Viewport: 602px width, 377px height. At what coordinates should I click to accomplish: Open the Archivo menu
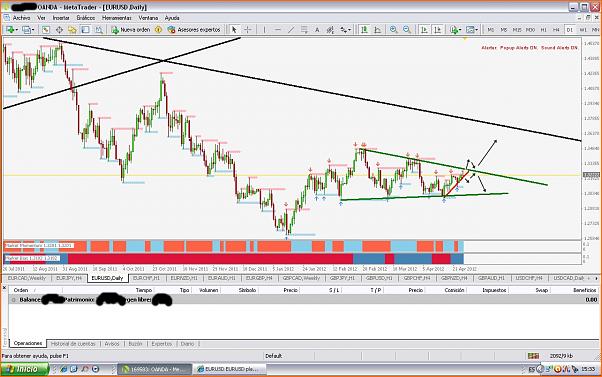[21, 18]
